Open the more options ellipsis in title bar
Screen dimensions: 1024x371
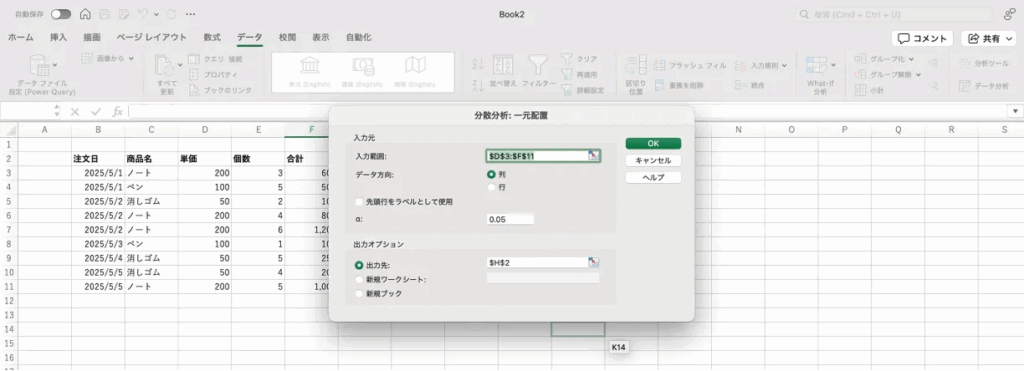191,14
